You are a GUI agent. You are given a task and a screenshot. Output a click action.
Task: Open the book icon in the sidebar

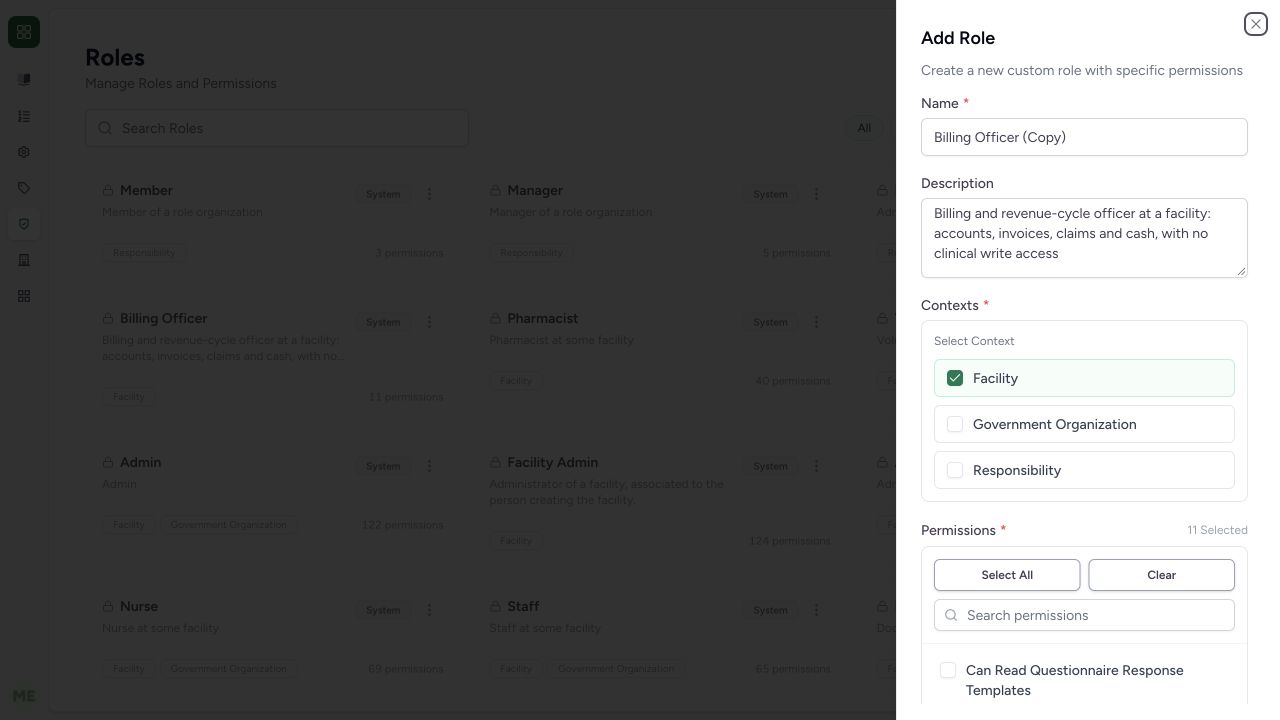(24, 80)
